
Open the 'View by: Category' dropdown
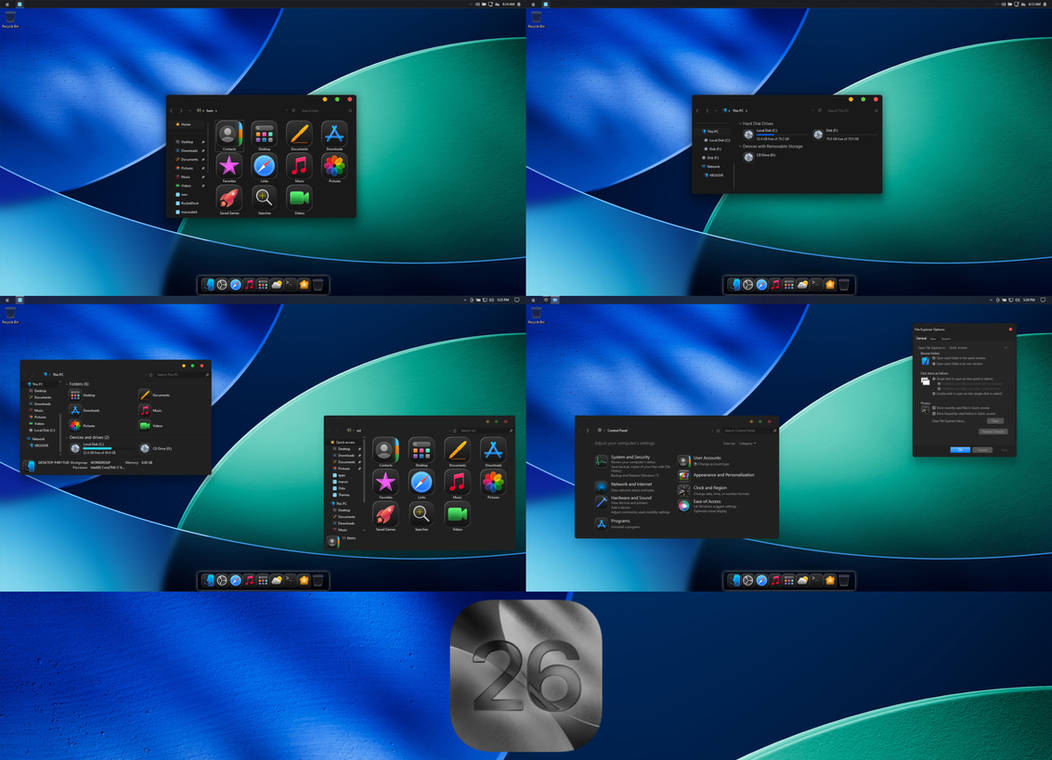pyautogui.click(x=747, y=443)
